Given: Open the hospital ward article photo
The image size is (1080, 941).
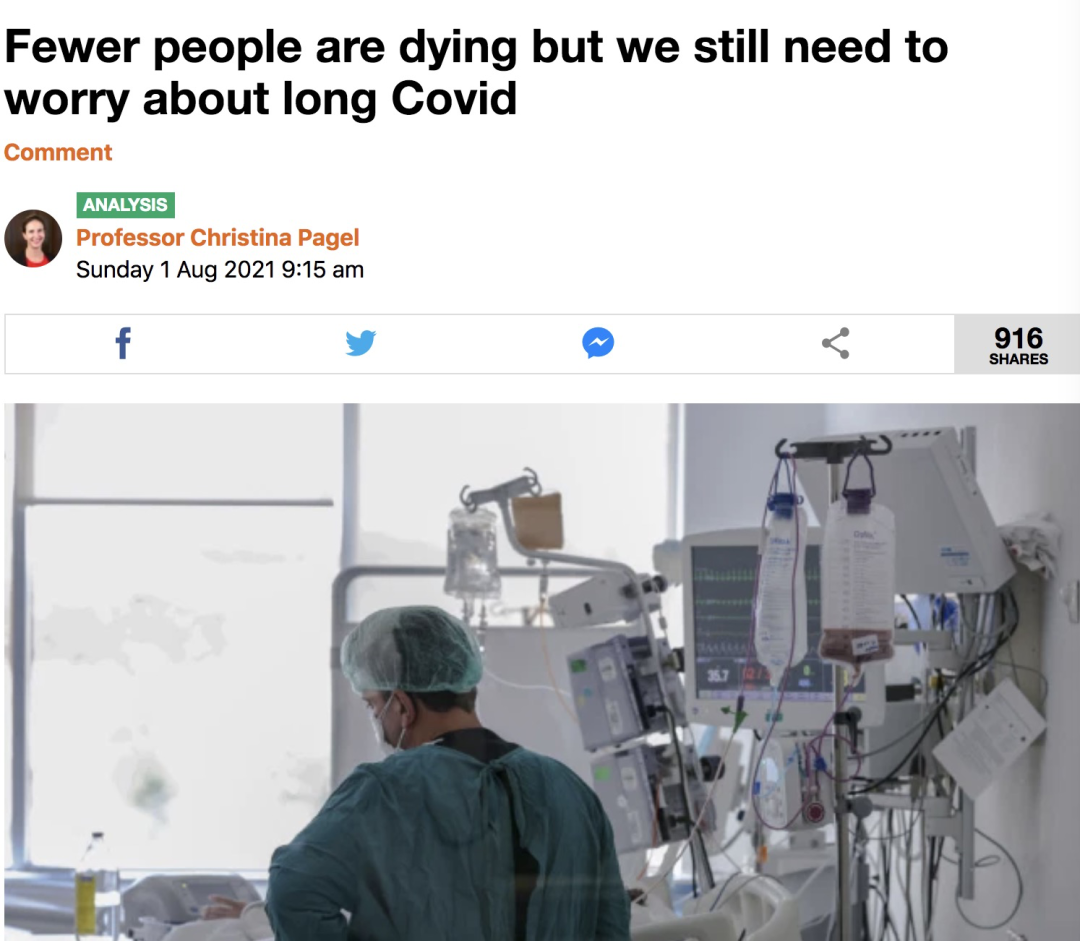Looking at the screenshot, I should 542,672.
